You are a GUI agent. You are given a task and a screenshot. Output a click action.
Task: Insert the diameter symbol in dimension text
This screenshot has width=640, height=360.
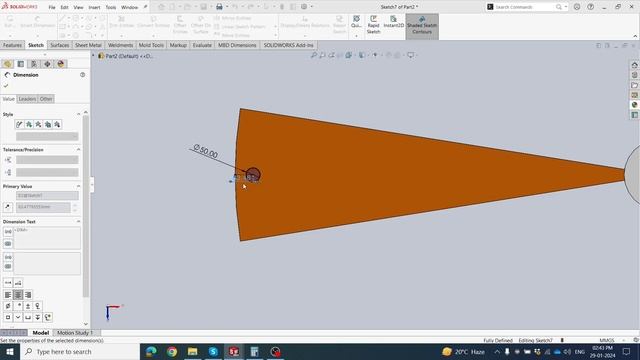tap(8, 306)
